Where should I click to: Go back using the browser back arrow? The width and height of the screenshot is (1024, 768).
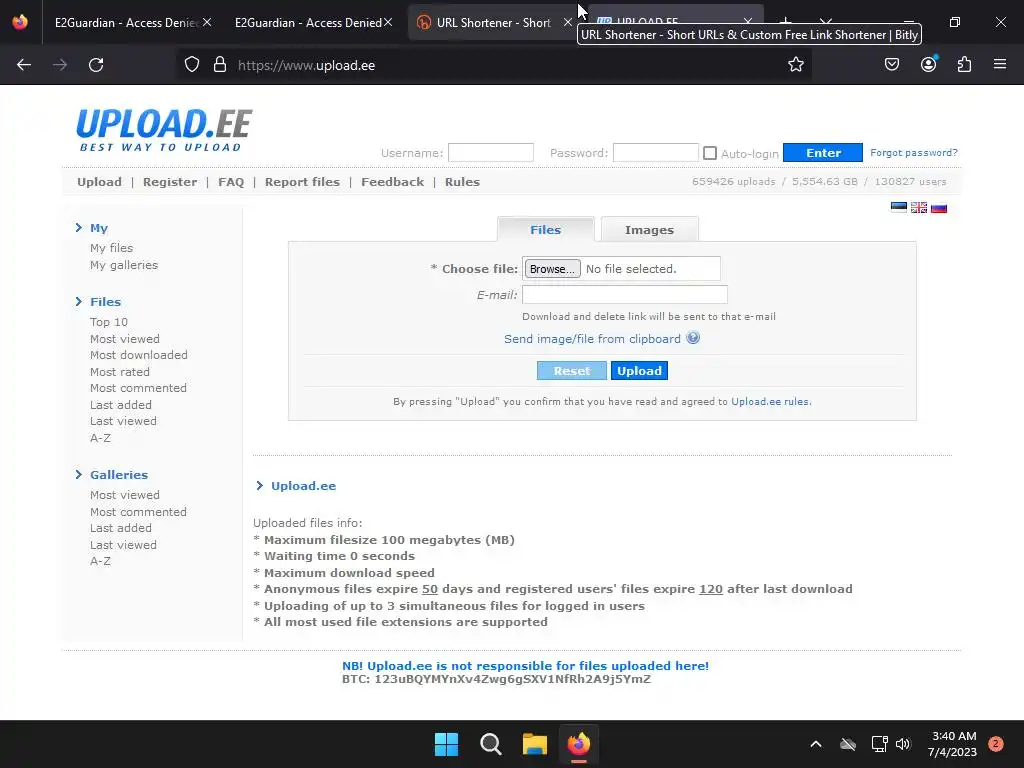[x=24, y=65]
